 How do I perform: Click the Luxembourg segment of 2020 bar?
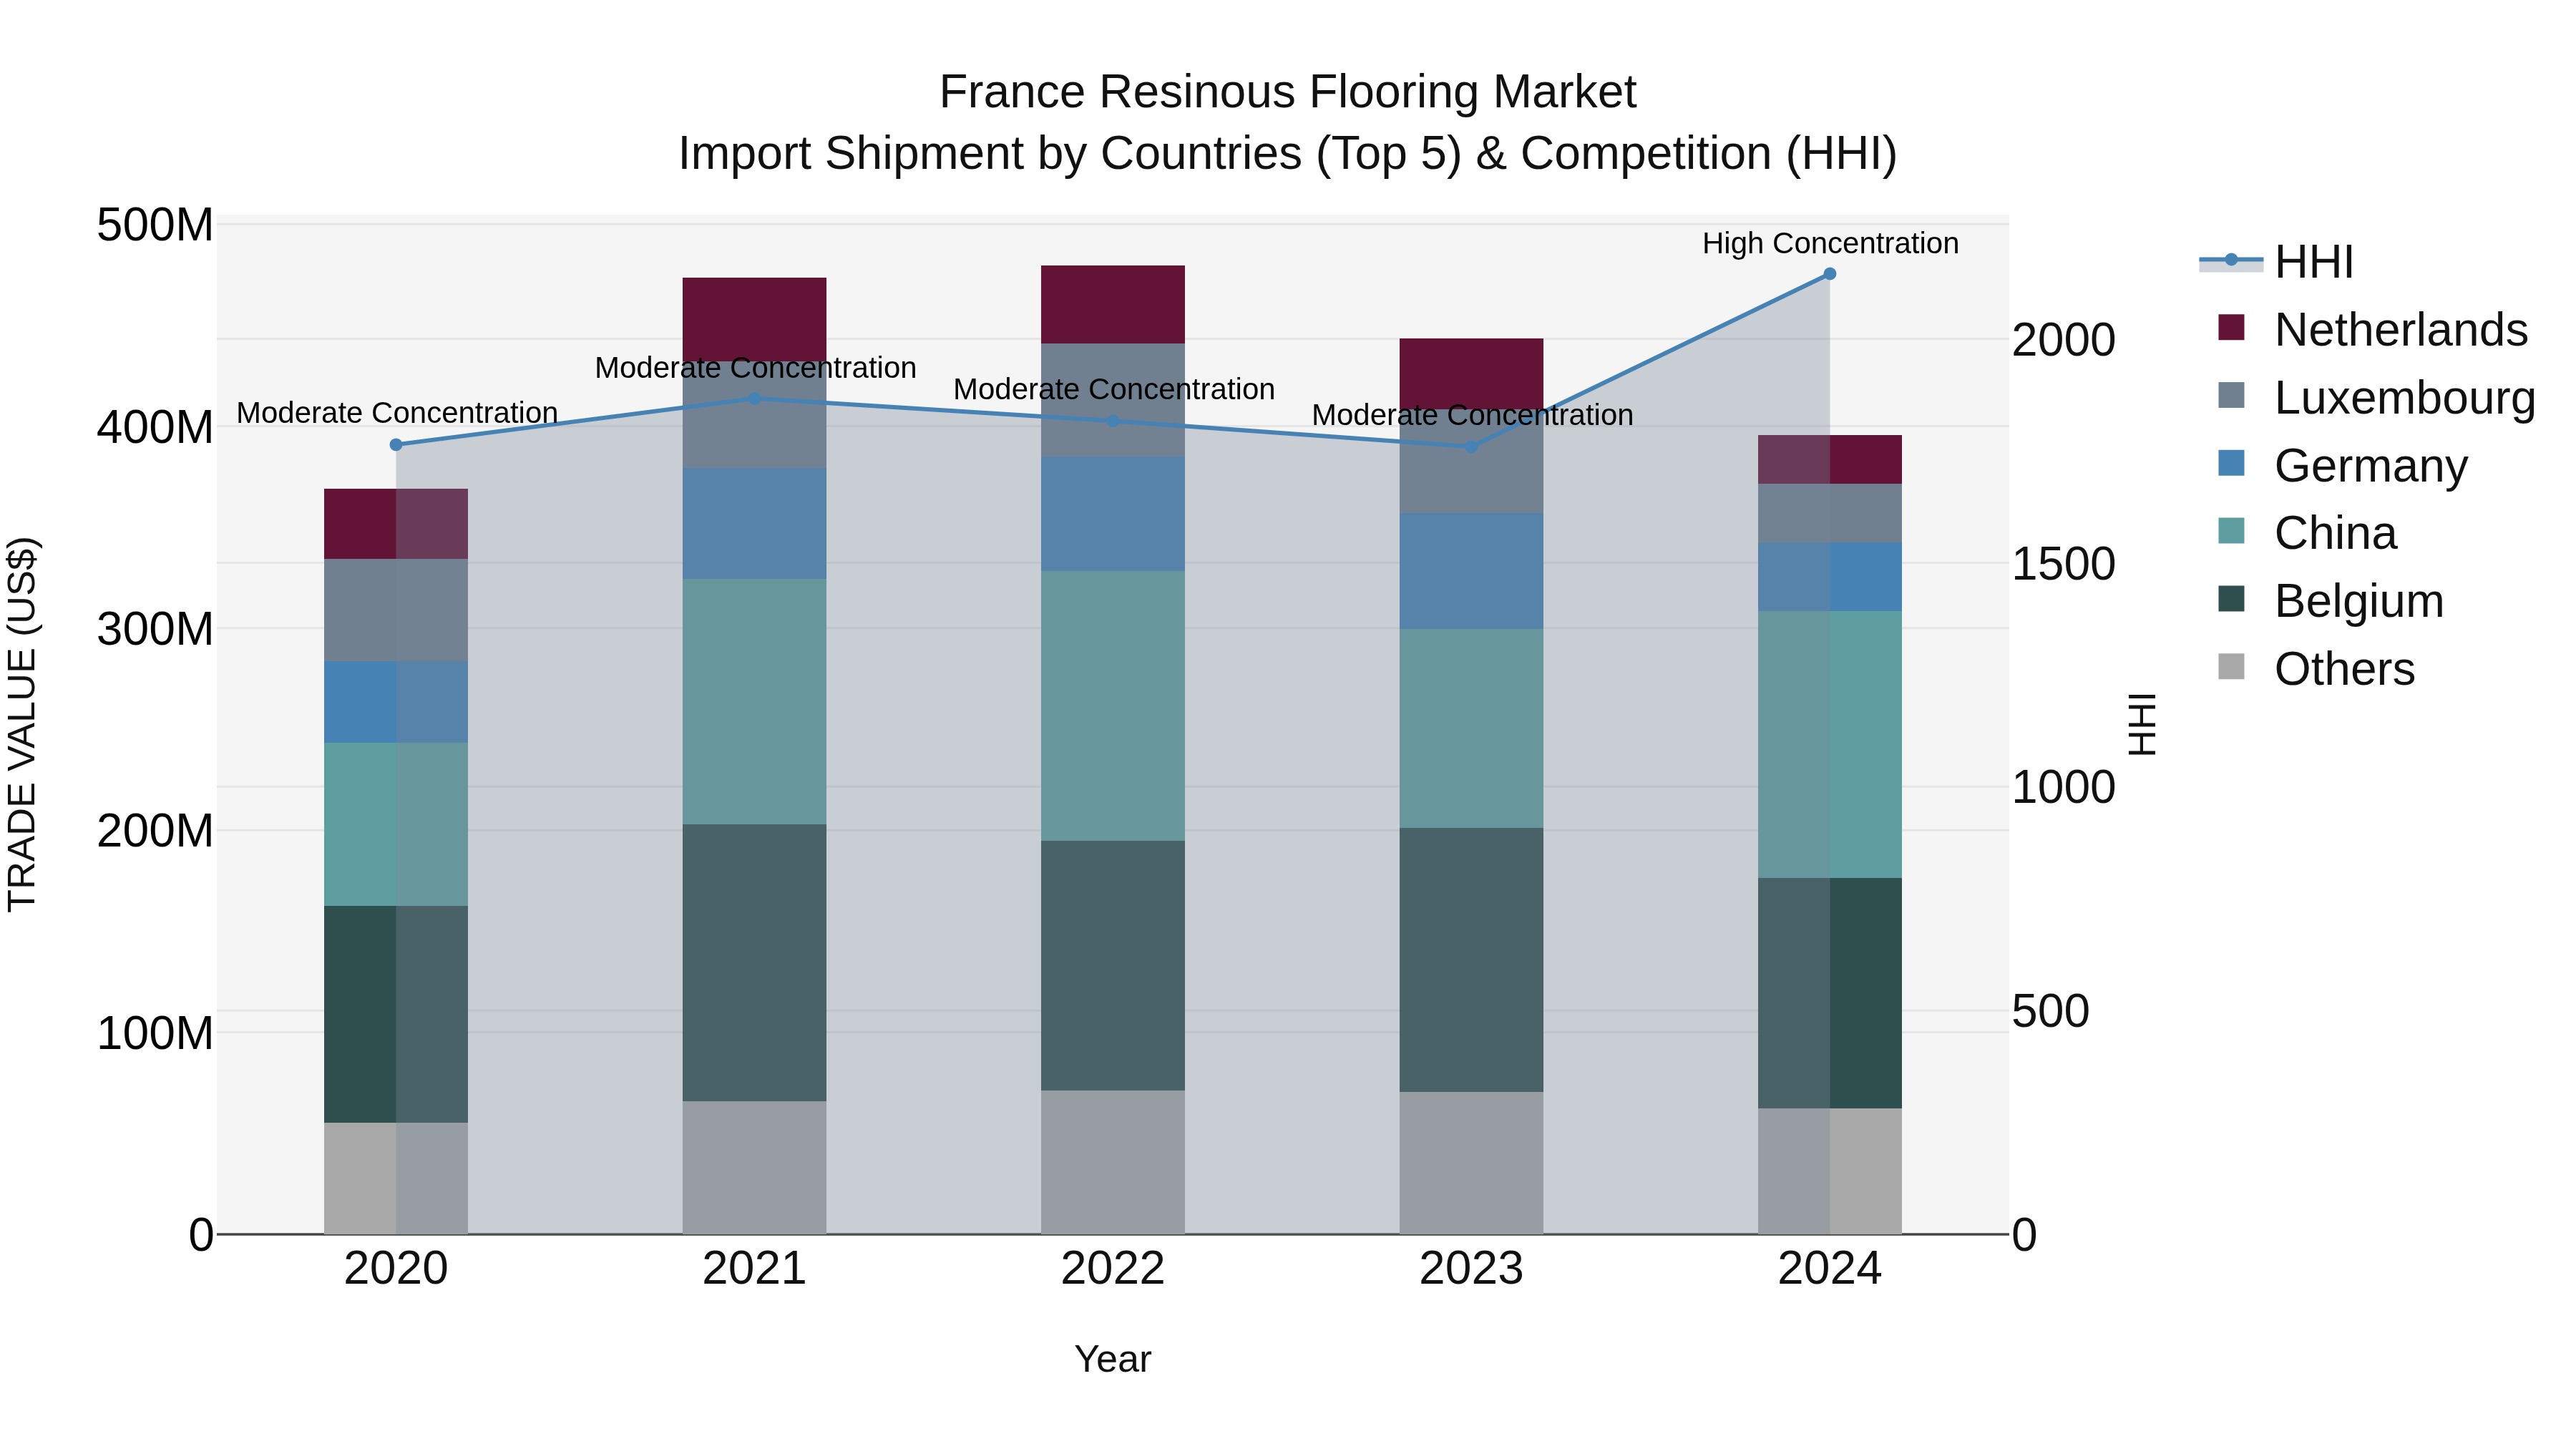[396, 610]
